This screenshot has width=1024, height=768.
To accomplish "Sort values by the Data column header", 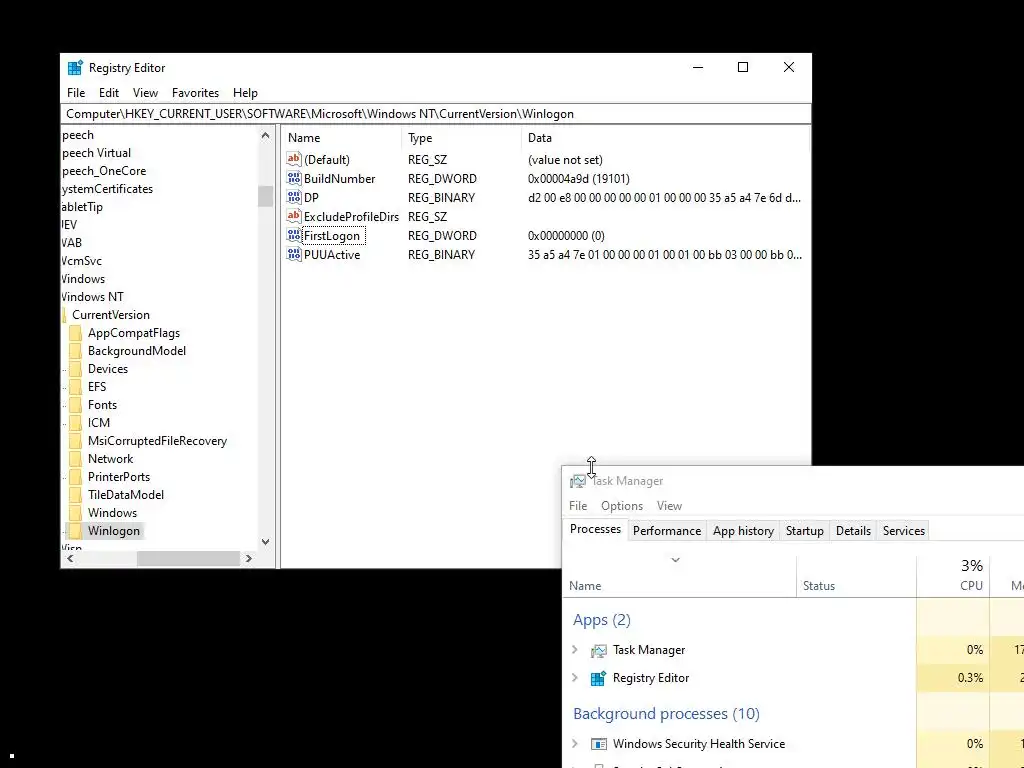I will click(666, 138).
